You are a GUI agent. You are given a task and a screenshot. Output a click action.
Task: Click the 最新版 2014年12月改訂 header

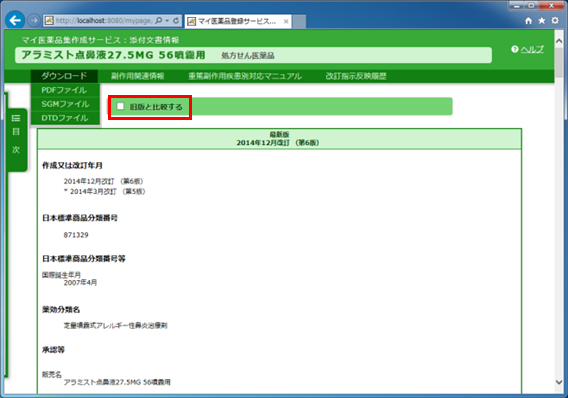(x=279, y=139)
